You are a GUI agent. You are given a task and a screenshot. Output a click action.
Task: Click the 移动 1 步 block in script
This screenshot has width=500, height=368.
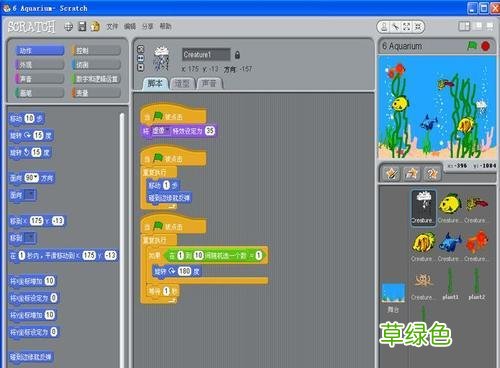[163, 185]
